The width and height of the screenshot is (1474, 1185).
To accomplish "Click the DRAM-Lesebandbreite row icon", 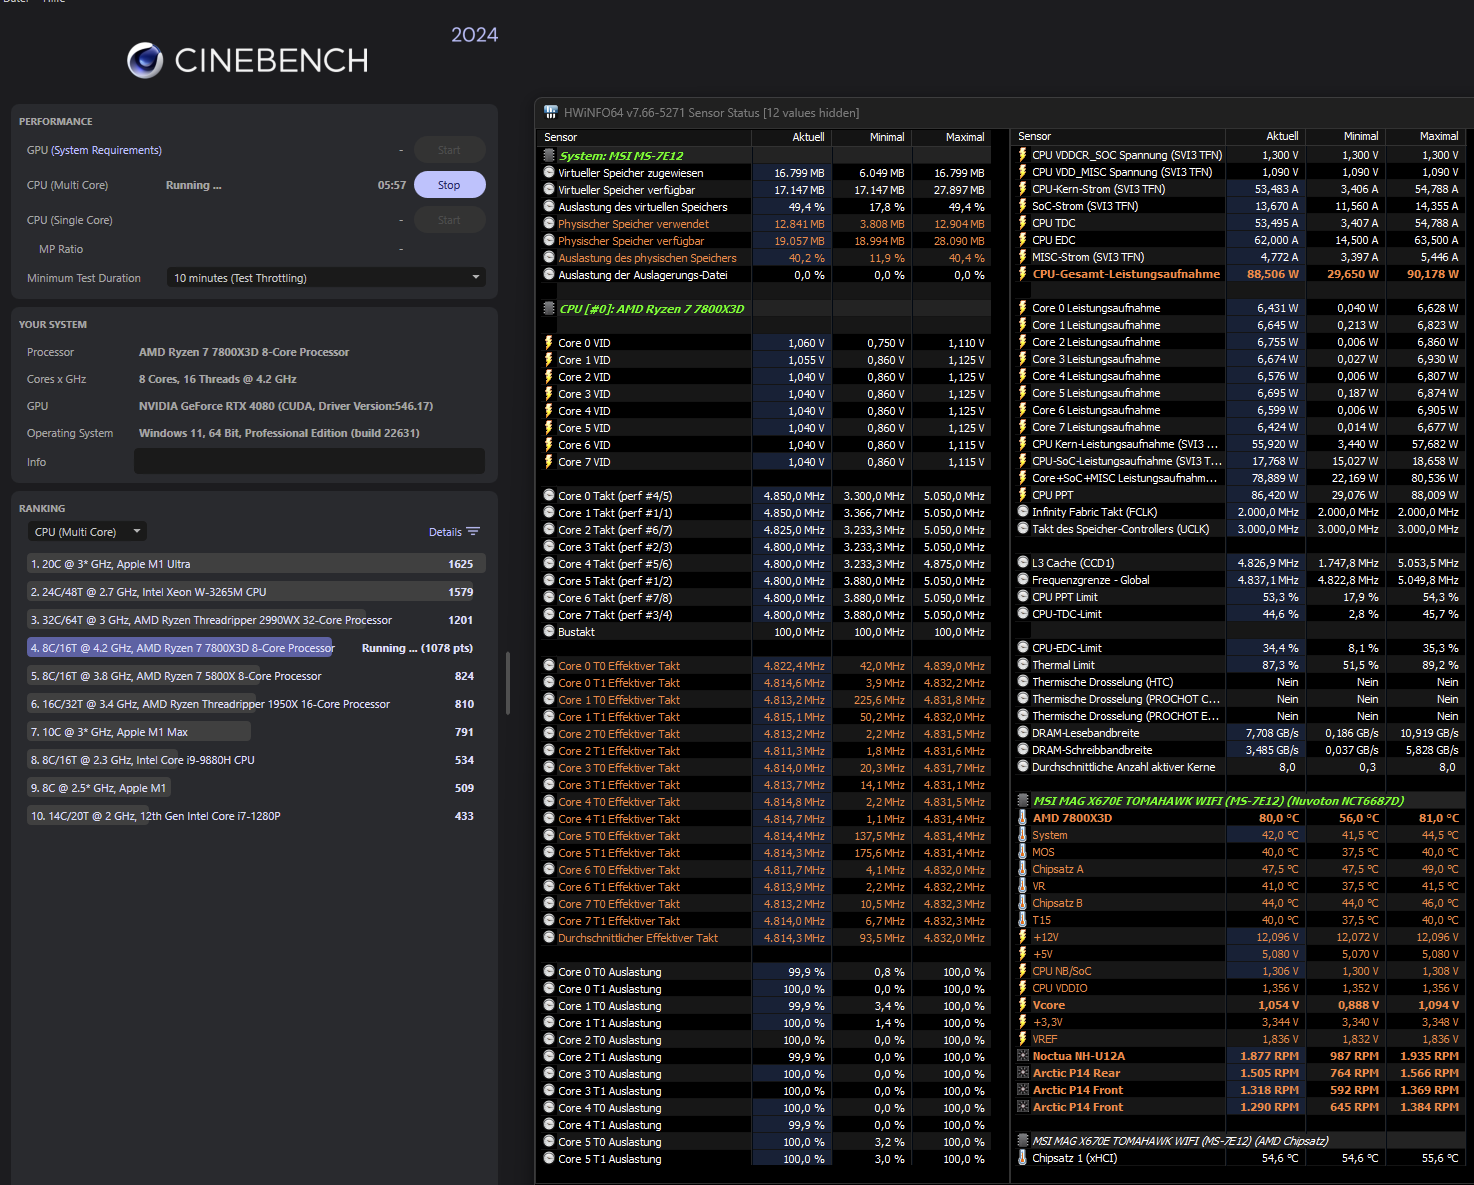I will [1023, 733].
